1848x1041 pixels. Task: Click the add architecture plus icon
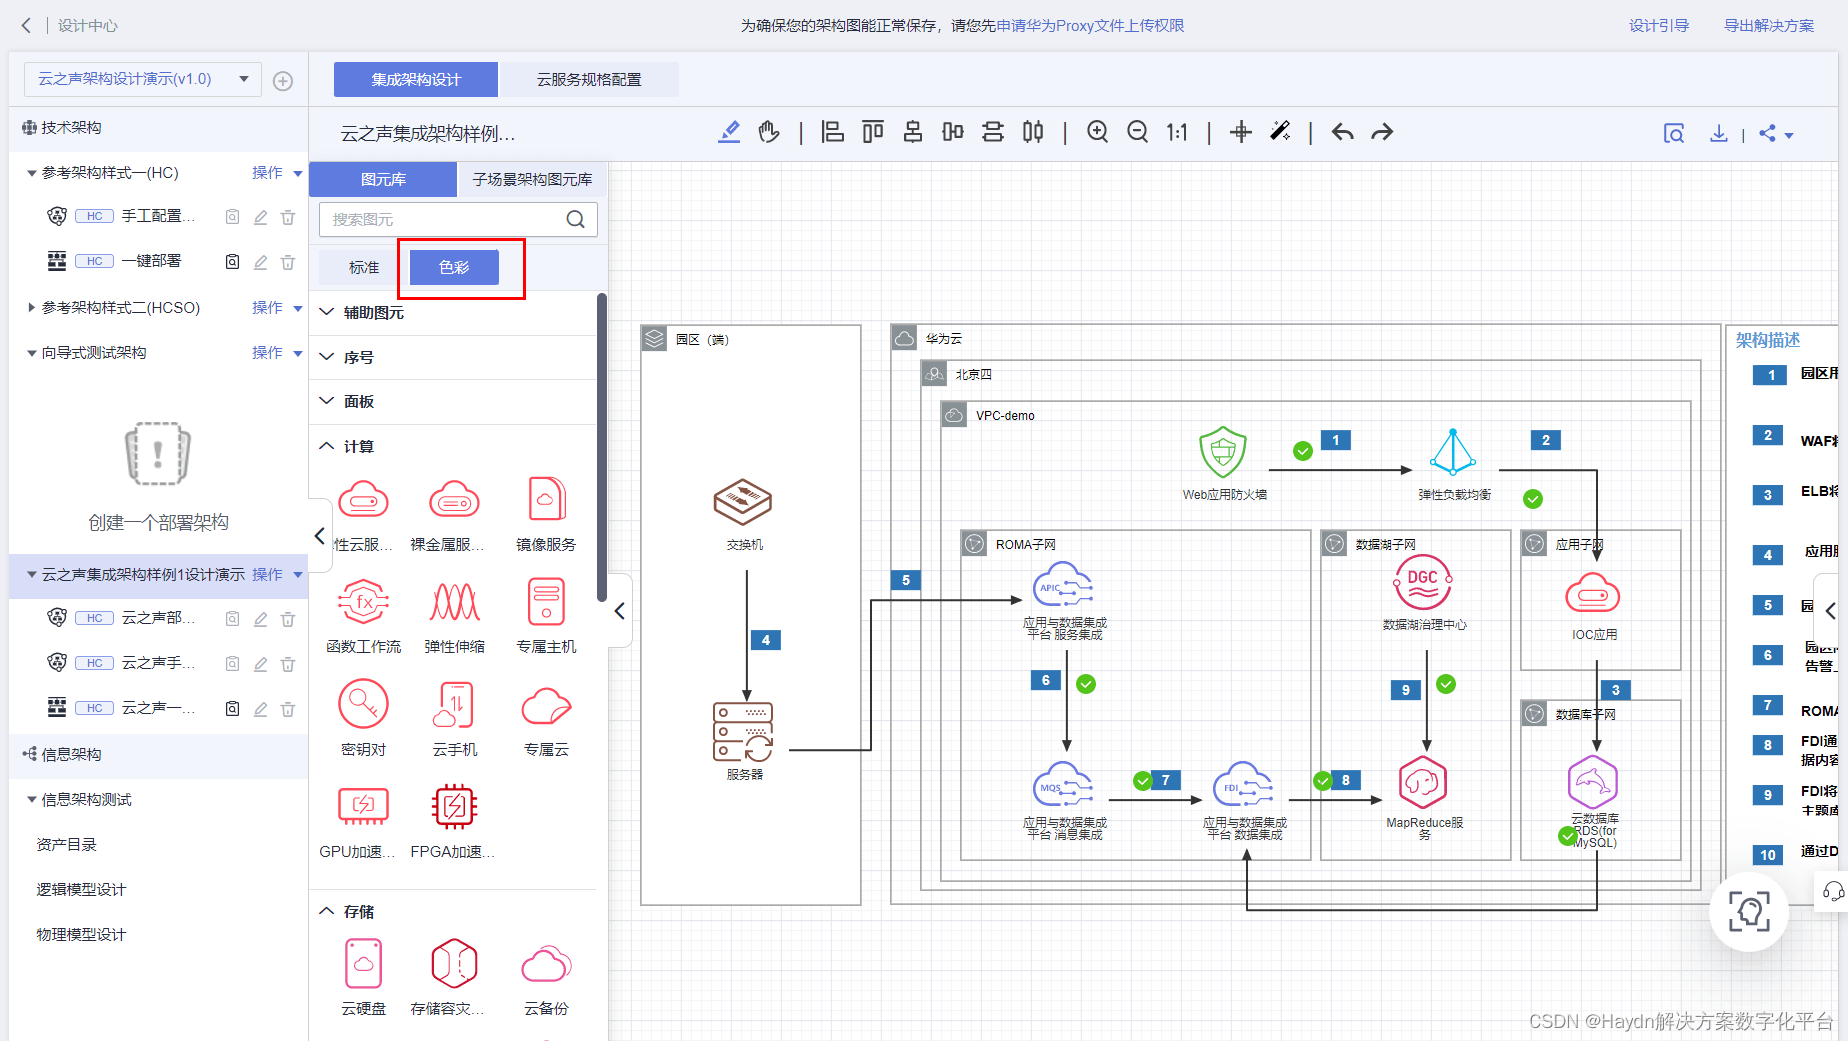283,81
